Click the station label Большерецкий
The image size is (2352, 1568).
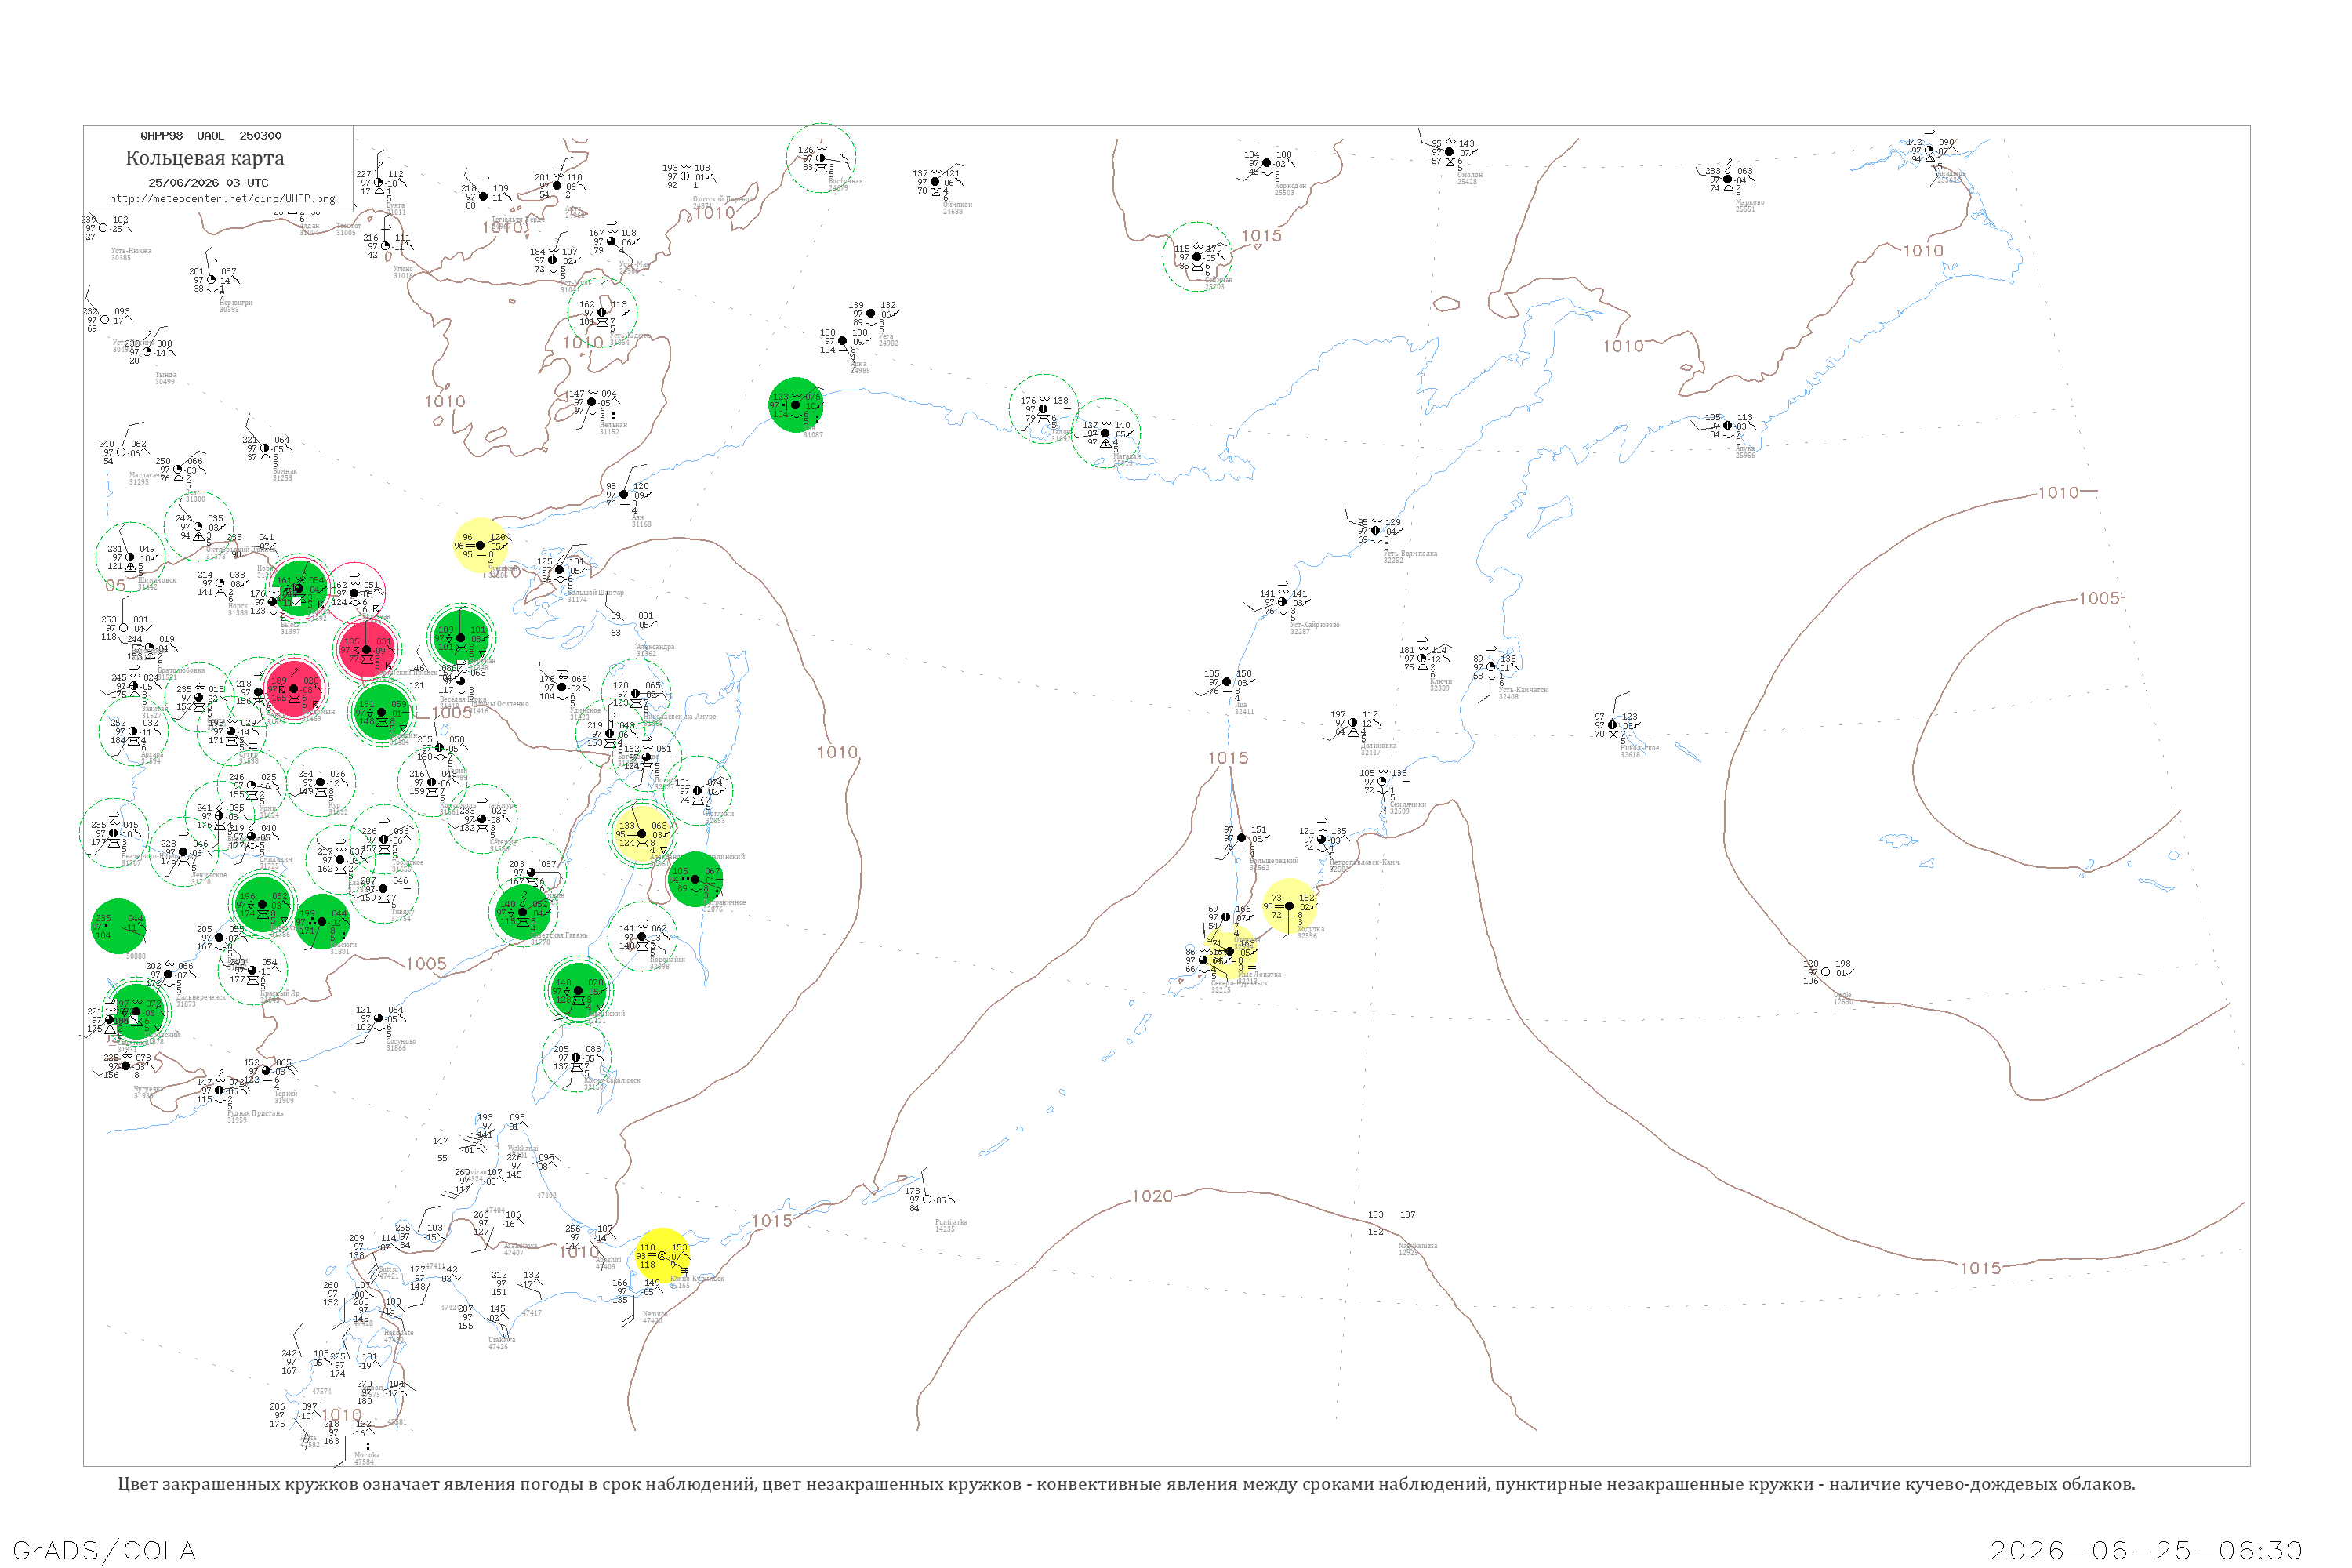click(x=1274, y=861)
